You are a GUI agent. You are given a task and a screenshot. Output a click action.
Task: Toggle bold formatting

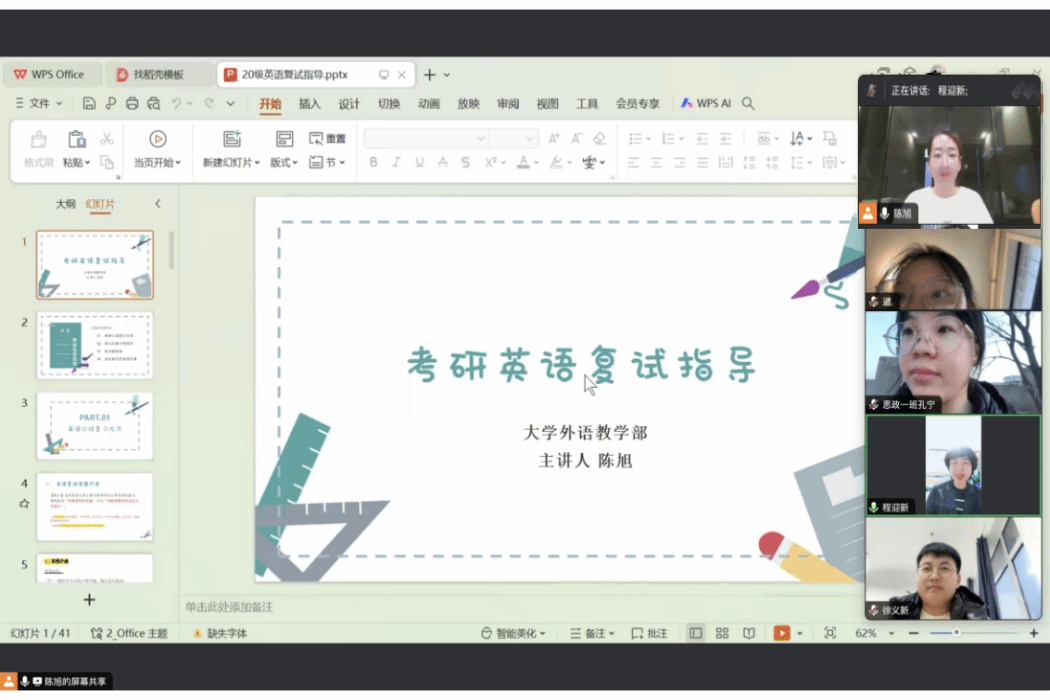coord(373,162)
